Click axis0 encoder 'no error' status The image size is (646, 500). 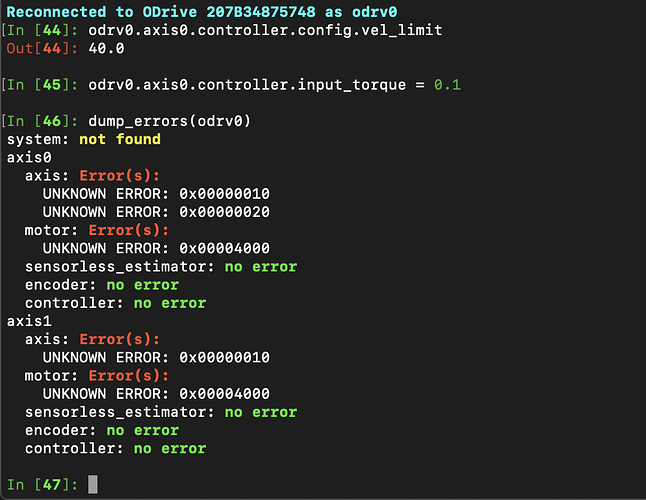[143, 285]
